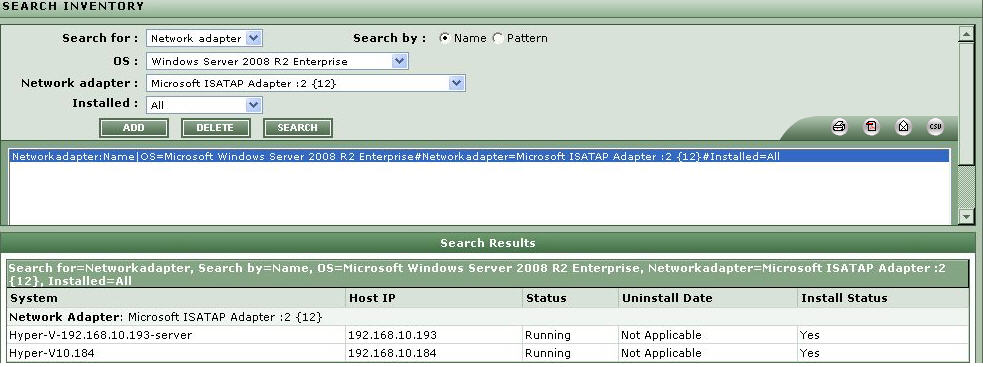Click Not Applicable for Hyper-V10.184
Image resolution: width=983 pixels, height=367 pixels.
[x=661, y=353]
